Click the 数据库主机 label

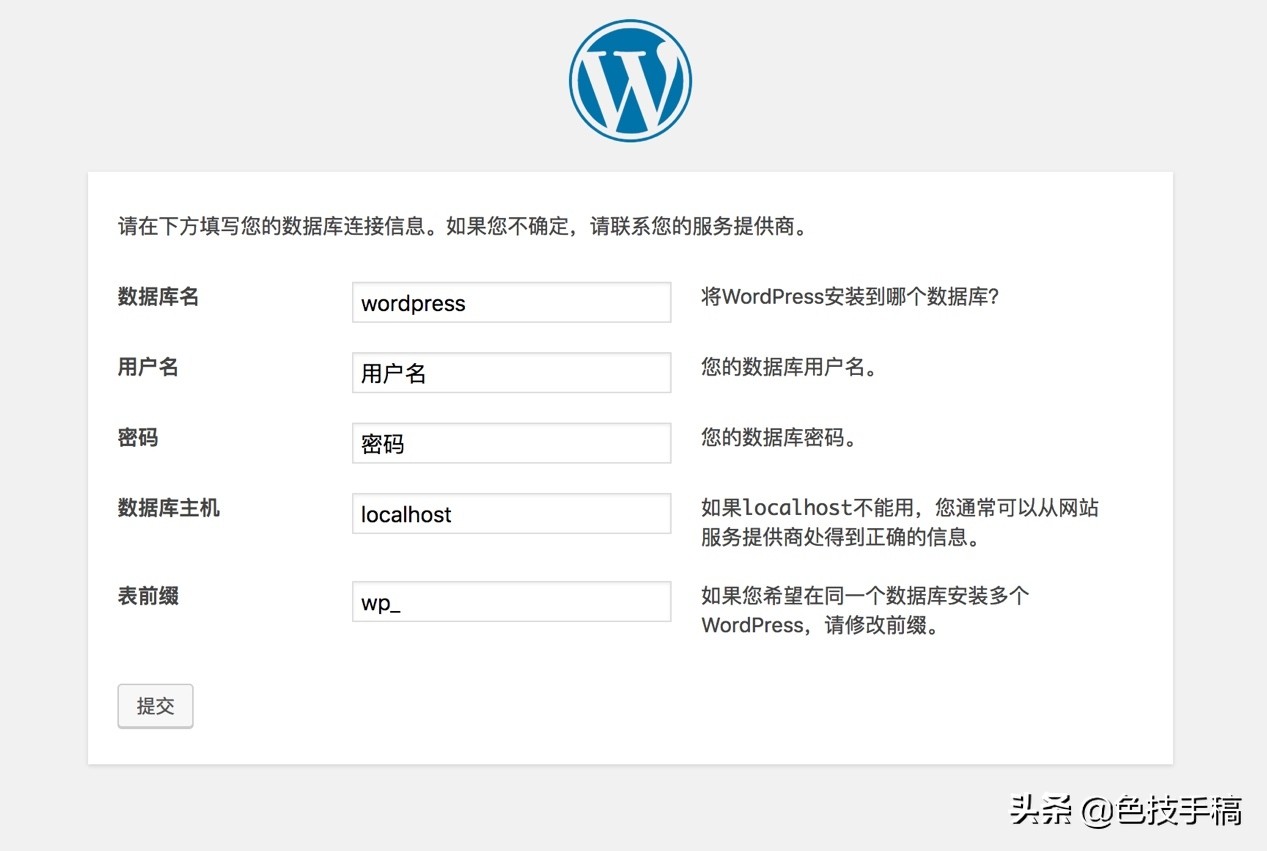168,508
